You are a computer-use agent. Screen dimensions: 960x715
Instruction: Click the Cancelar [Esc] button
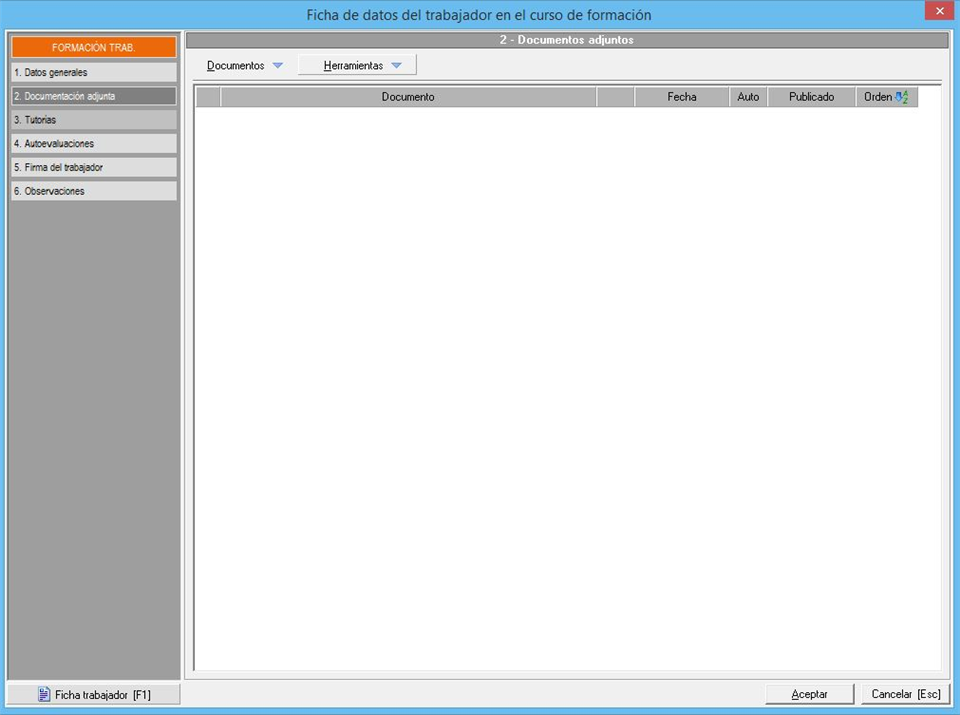click(x=906, y=694)
